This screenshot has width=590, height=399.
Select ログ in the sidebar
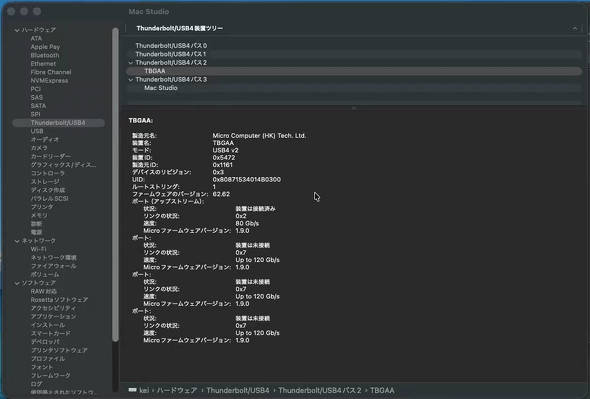(x=36, y=384)
